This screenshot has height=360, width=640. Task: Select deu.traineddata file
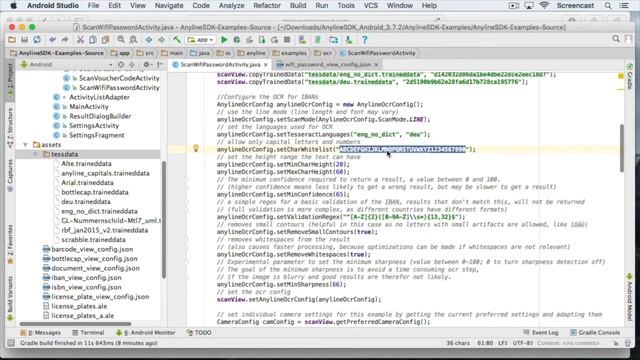tap(86, 202)
